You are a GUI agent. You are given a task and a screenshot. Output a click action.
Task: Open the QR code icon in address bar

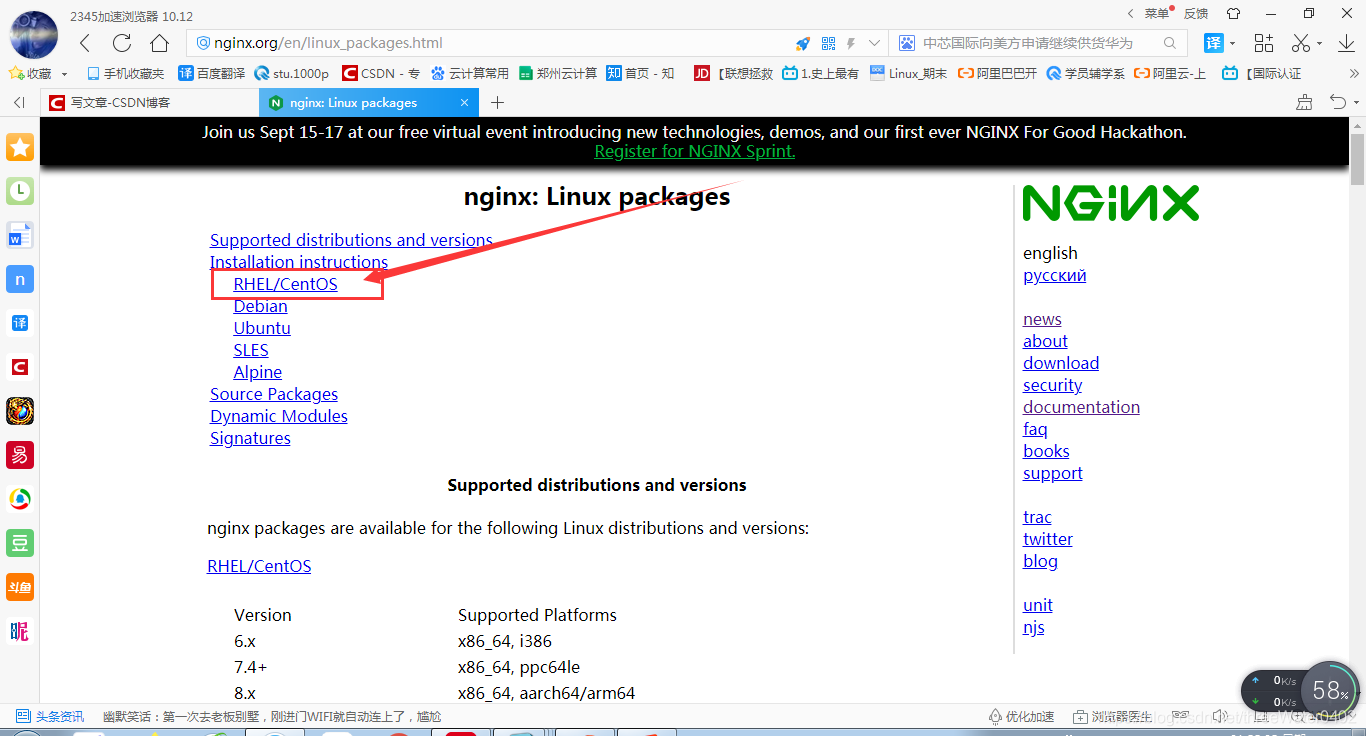(x=828, y=43)
